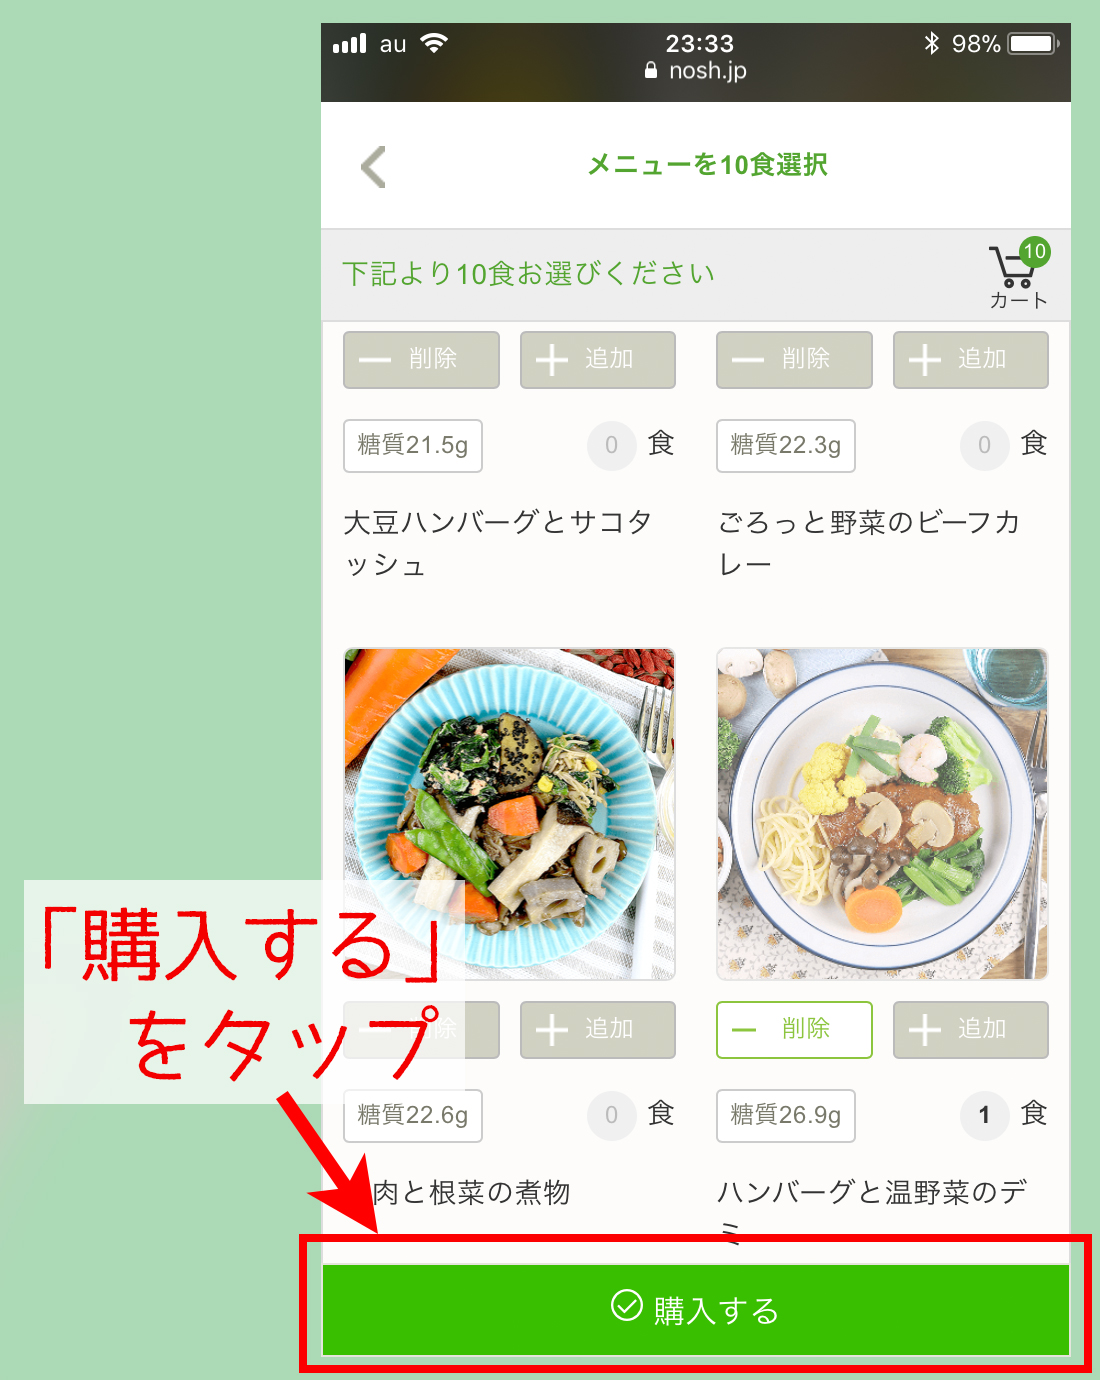This screenshot has height=1380, width=1100.
Task: Open the cart icon showing 10
Action: [1019, 273]
